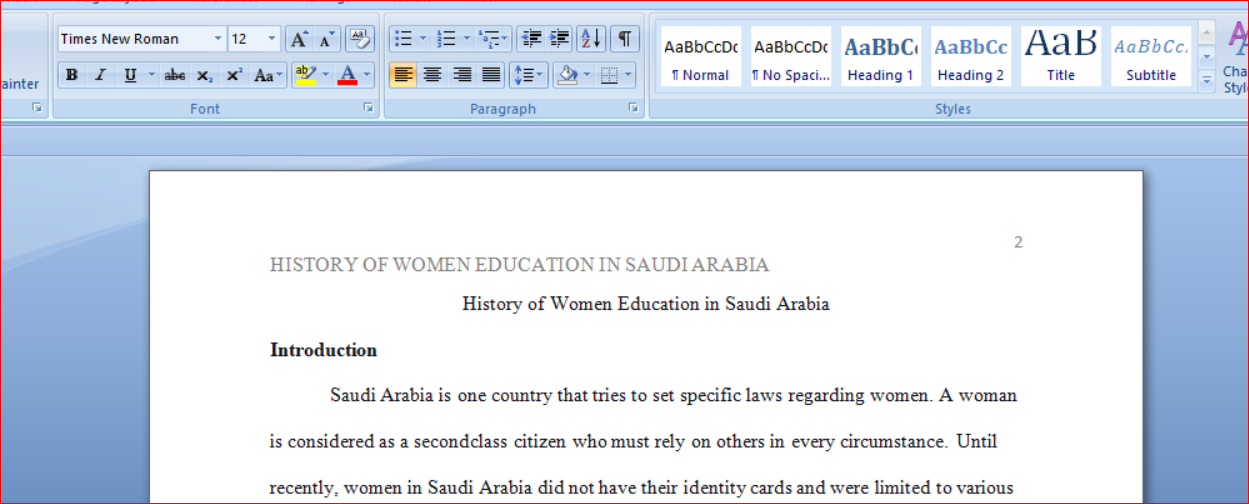Click the Clear Formatting eraser icon
The width and height of the screenshot is (1249, 504).
tap(360, 39)
